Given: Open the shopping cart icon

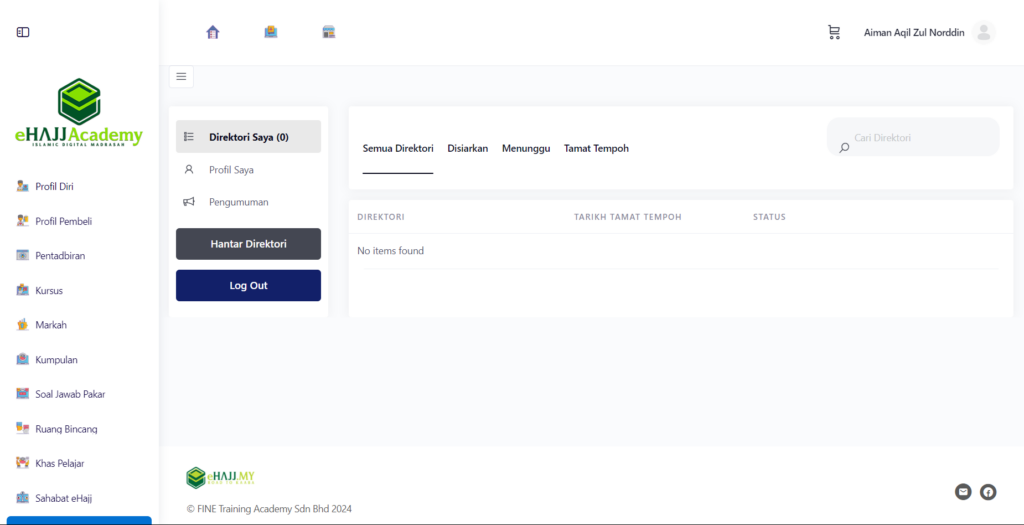Looking at the screenshot, I should coord(834,32).
